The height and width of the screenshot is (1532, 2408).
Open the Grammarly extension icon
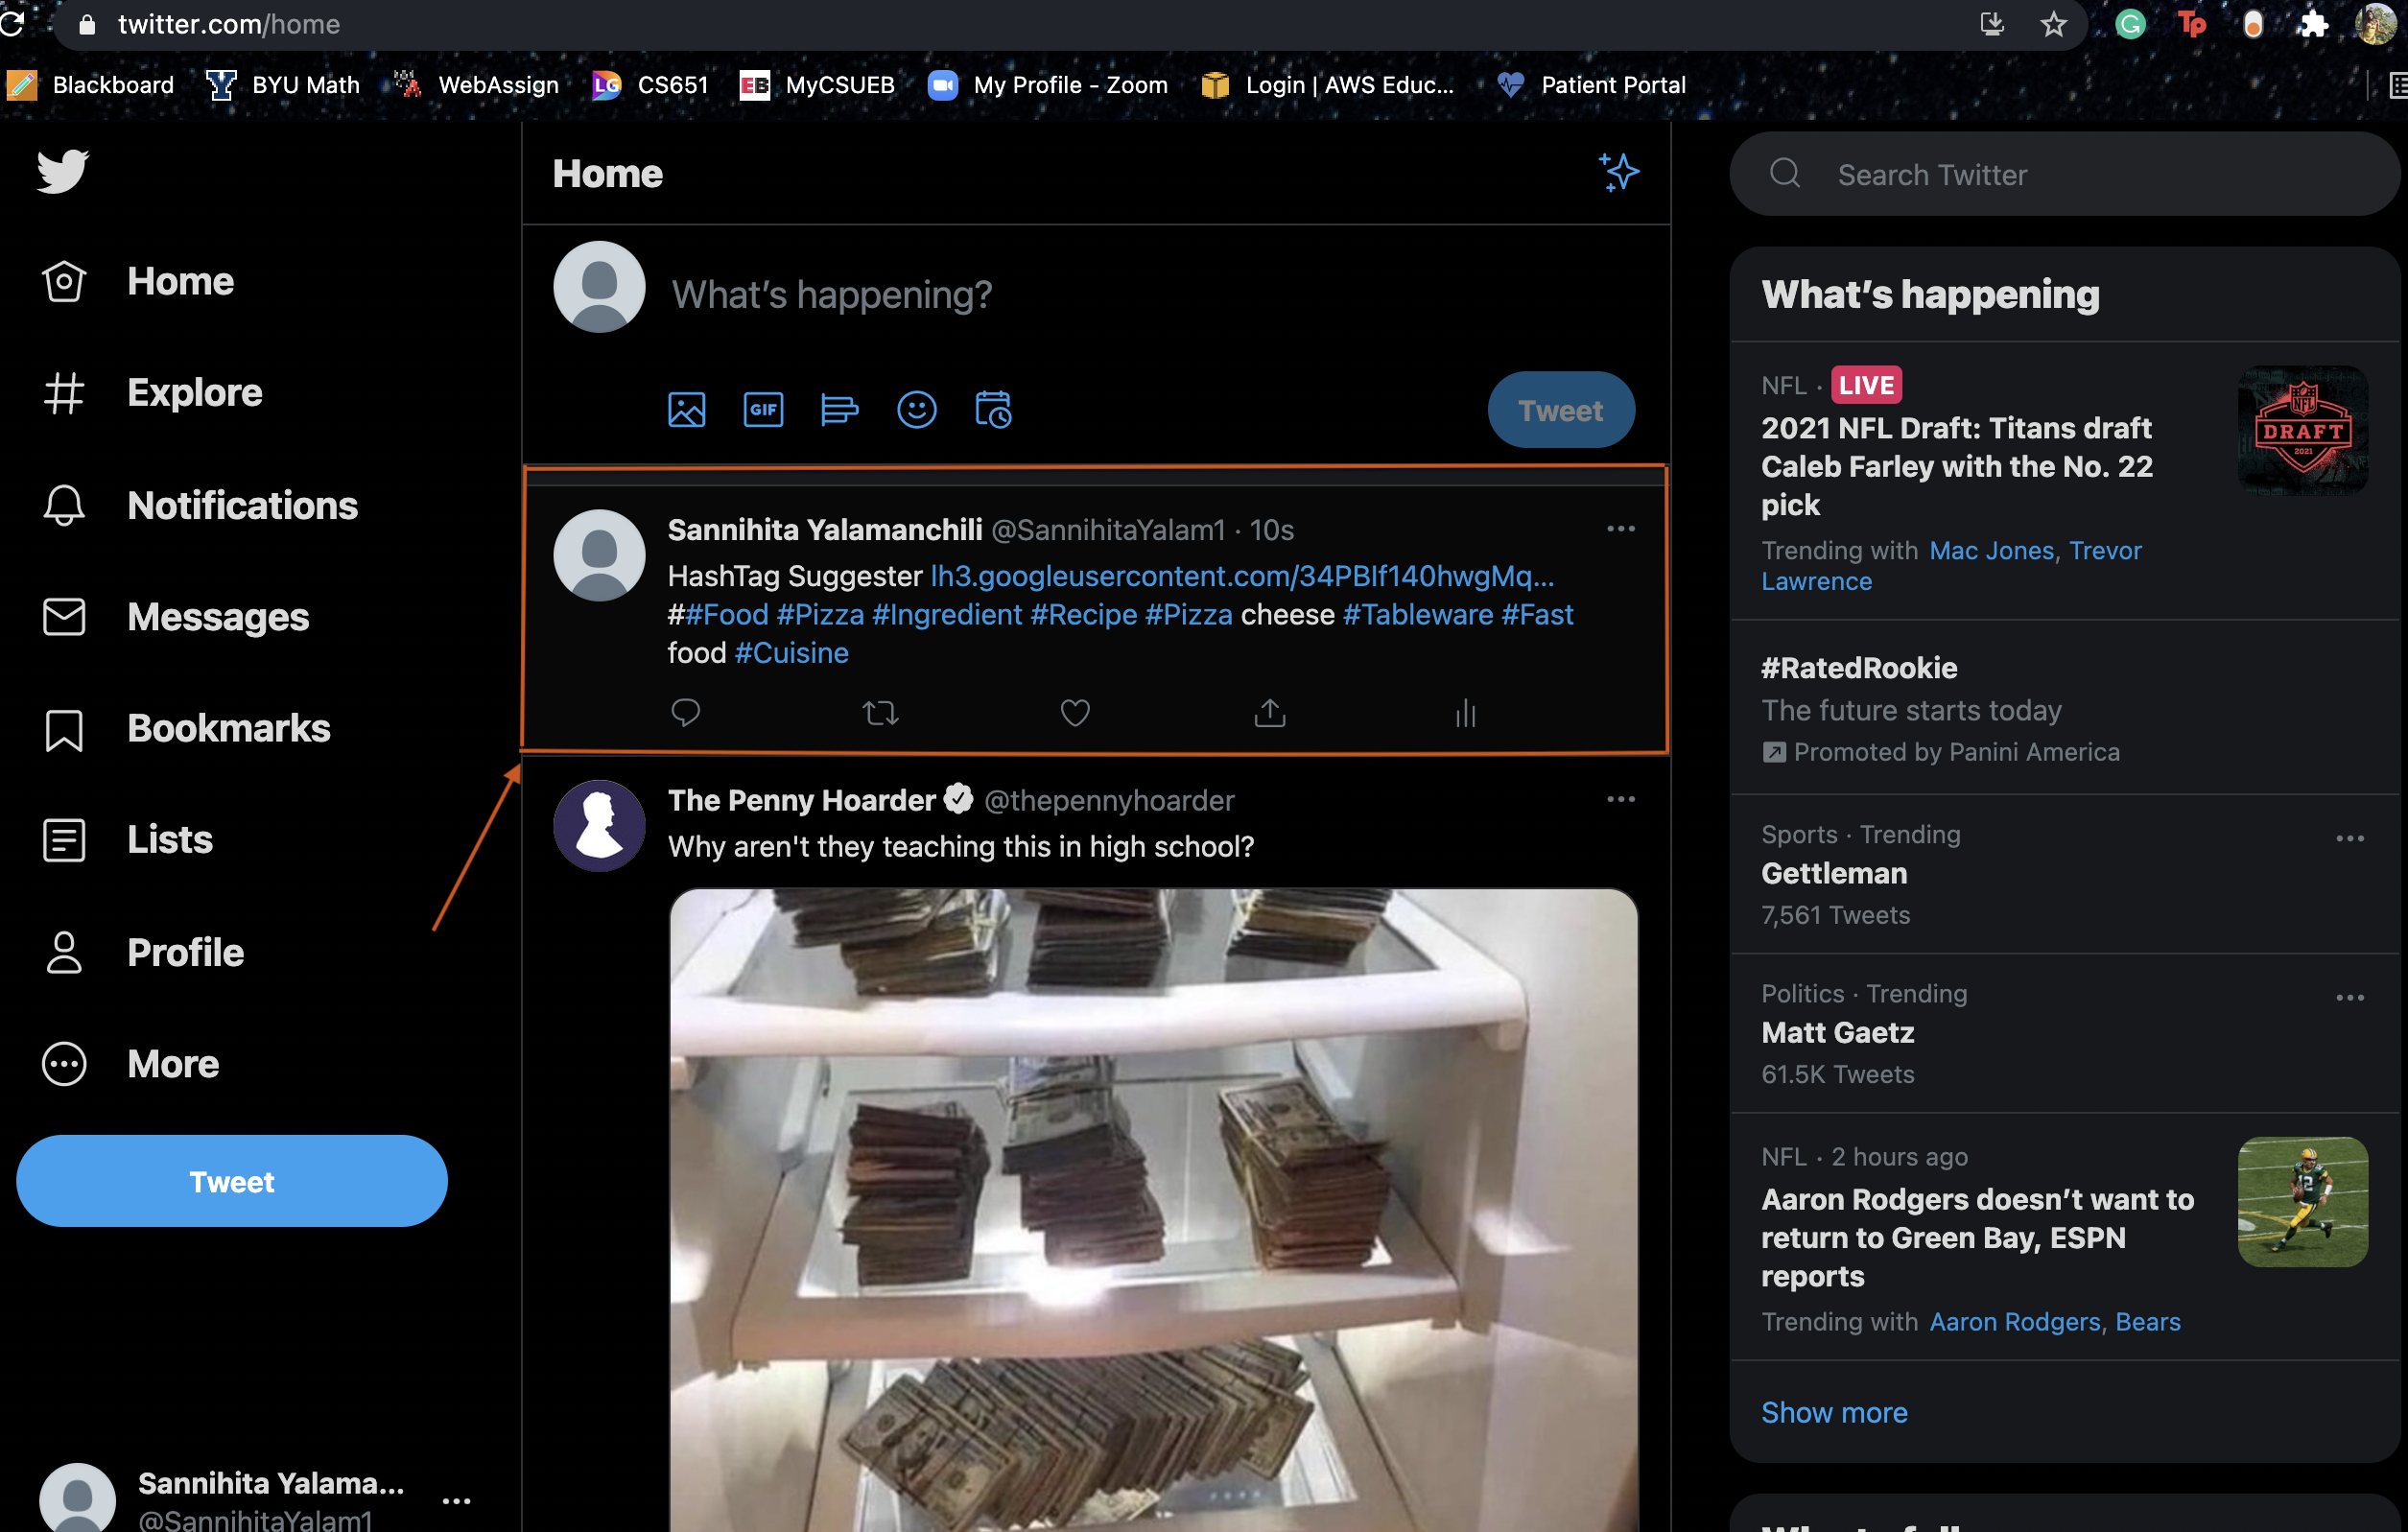pos(2130,24)
